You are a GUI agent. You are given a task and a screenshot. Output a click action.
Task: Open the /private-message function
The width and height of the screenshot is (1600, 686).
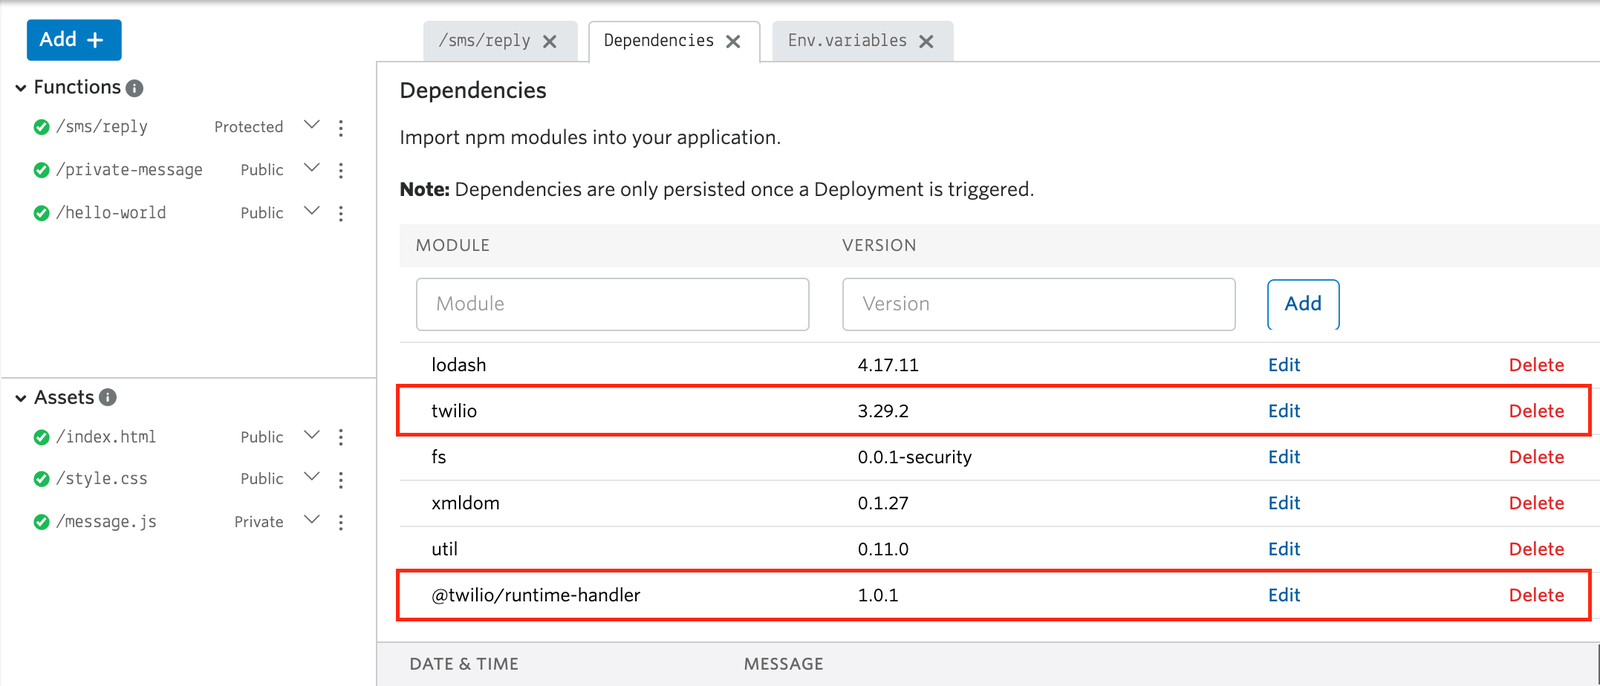click(x=129, y=170)
